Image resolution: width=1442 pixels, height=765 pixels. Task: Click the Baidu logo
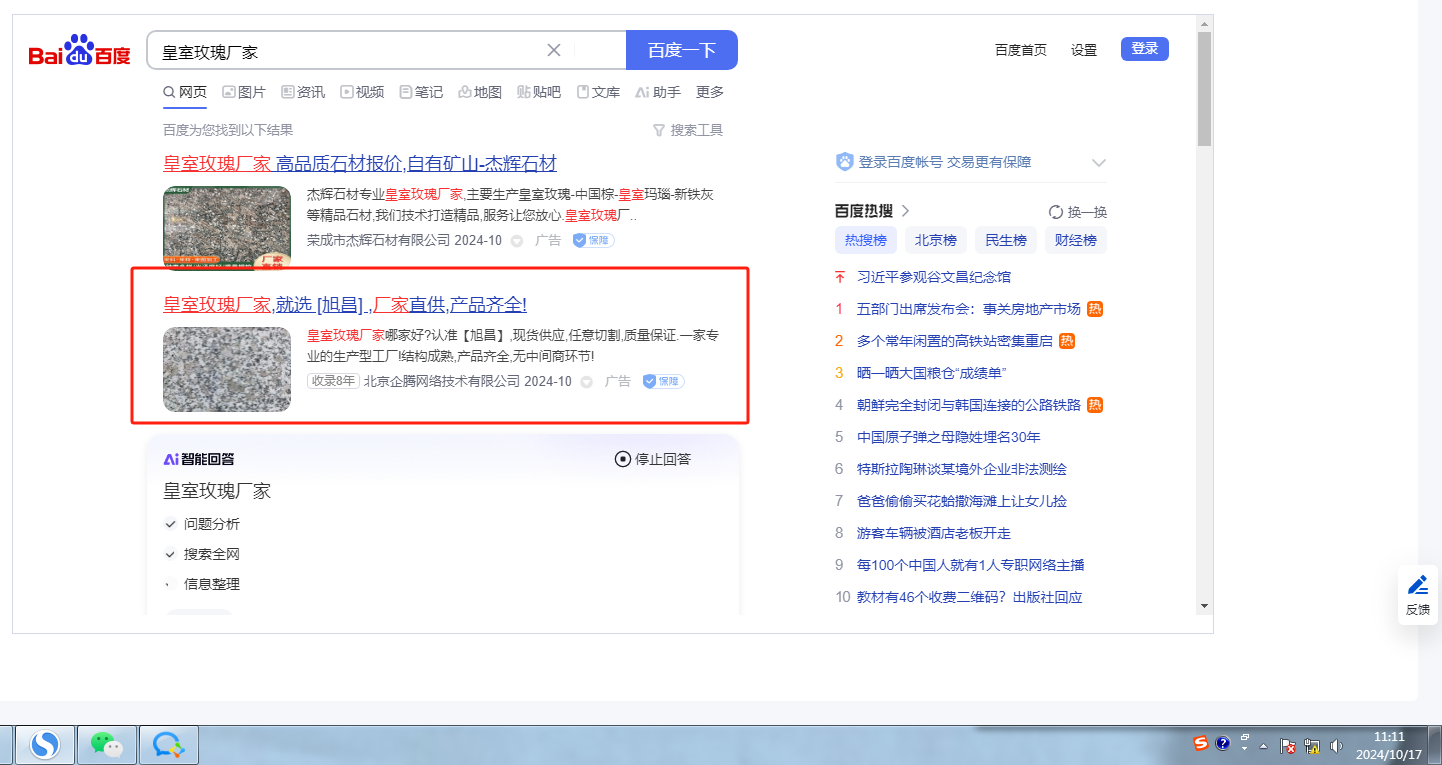pyautogui.click(x=79, y=51)
